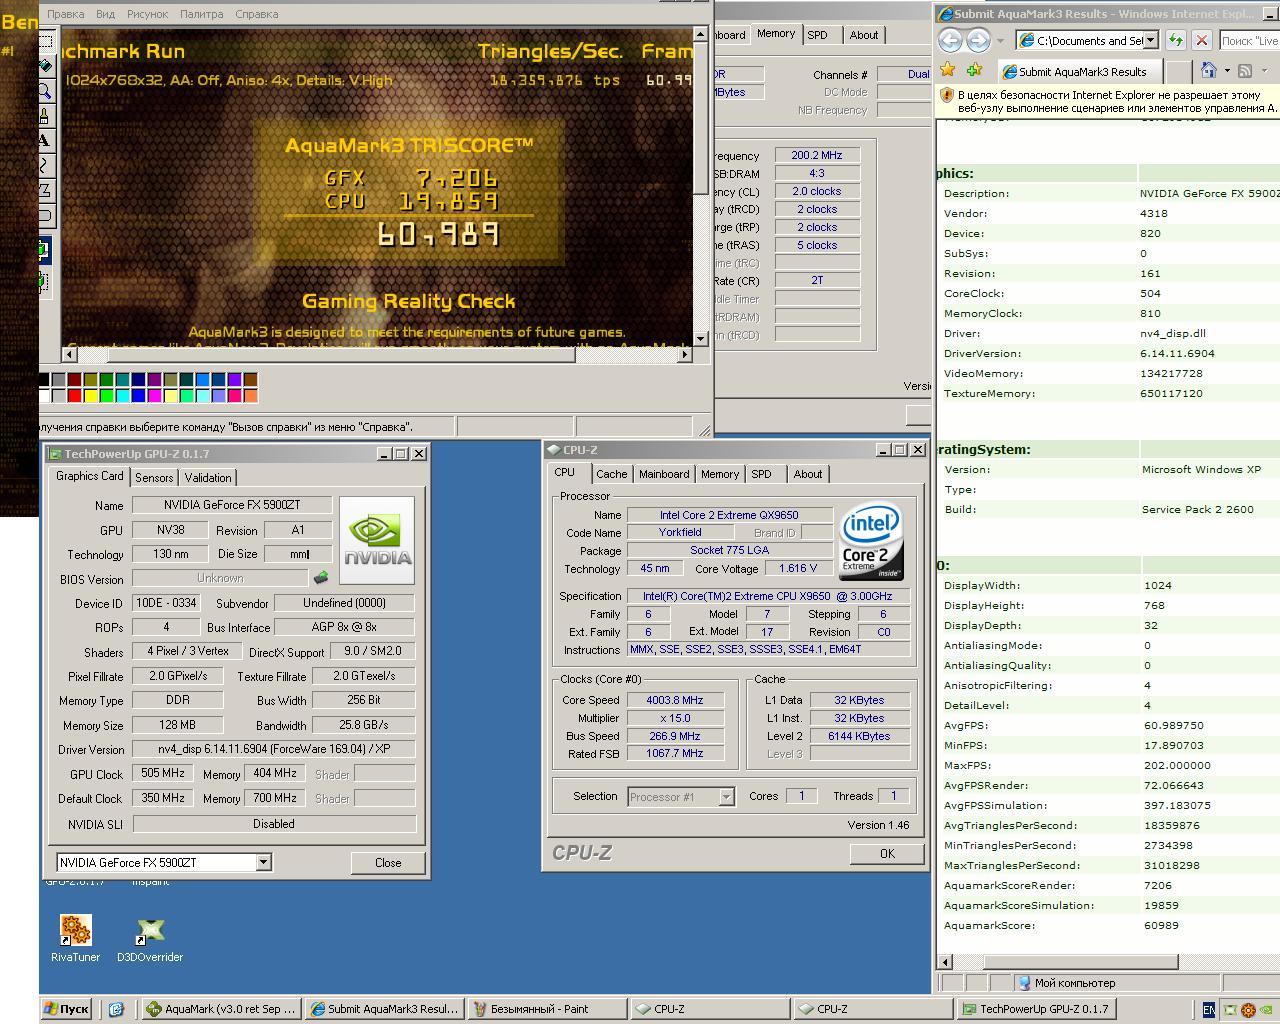Switch to the Mainboard tab in front CPU-Z
Screen dimensions: 1280x1024
[x=664, y=474]
